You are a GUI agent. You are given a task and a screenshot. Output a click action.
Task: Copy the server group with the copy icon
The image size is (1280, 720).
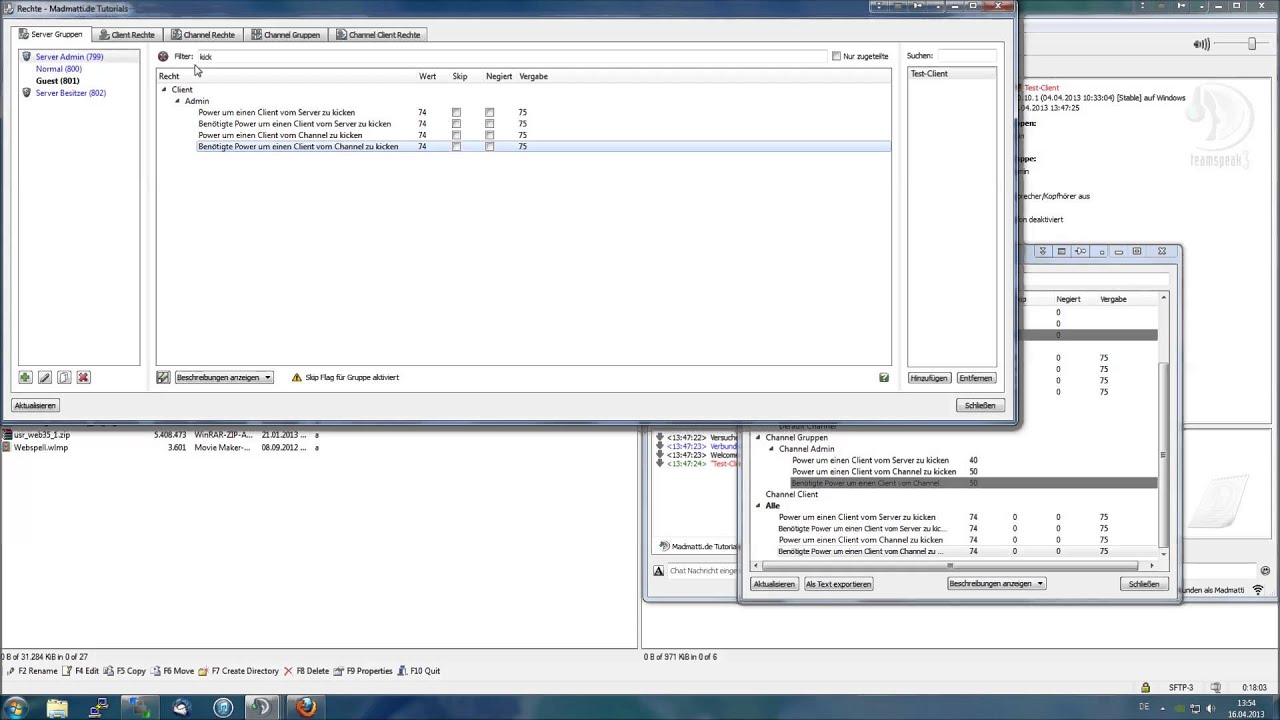[64, 377]
